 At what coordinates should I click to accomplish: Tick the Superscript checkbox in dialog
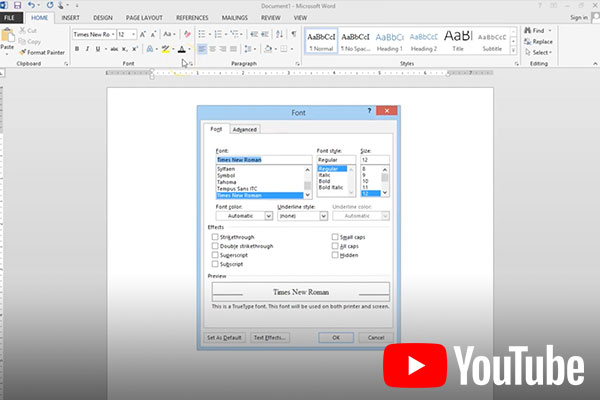pyautogui.click(x=215, y=255)
